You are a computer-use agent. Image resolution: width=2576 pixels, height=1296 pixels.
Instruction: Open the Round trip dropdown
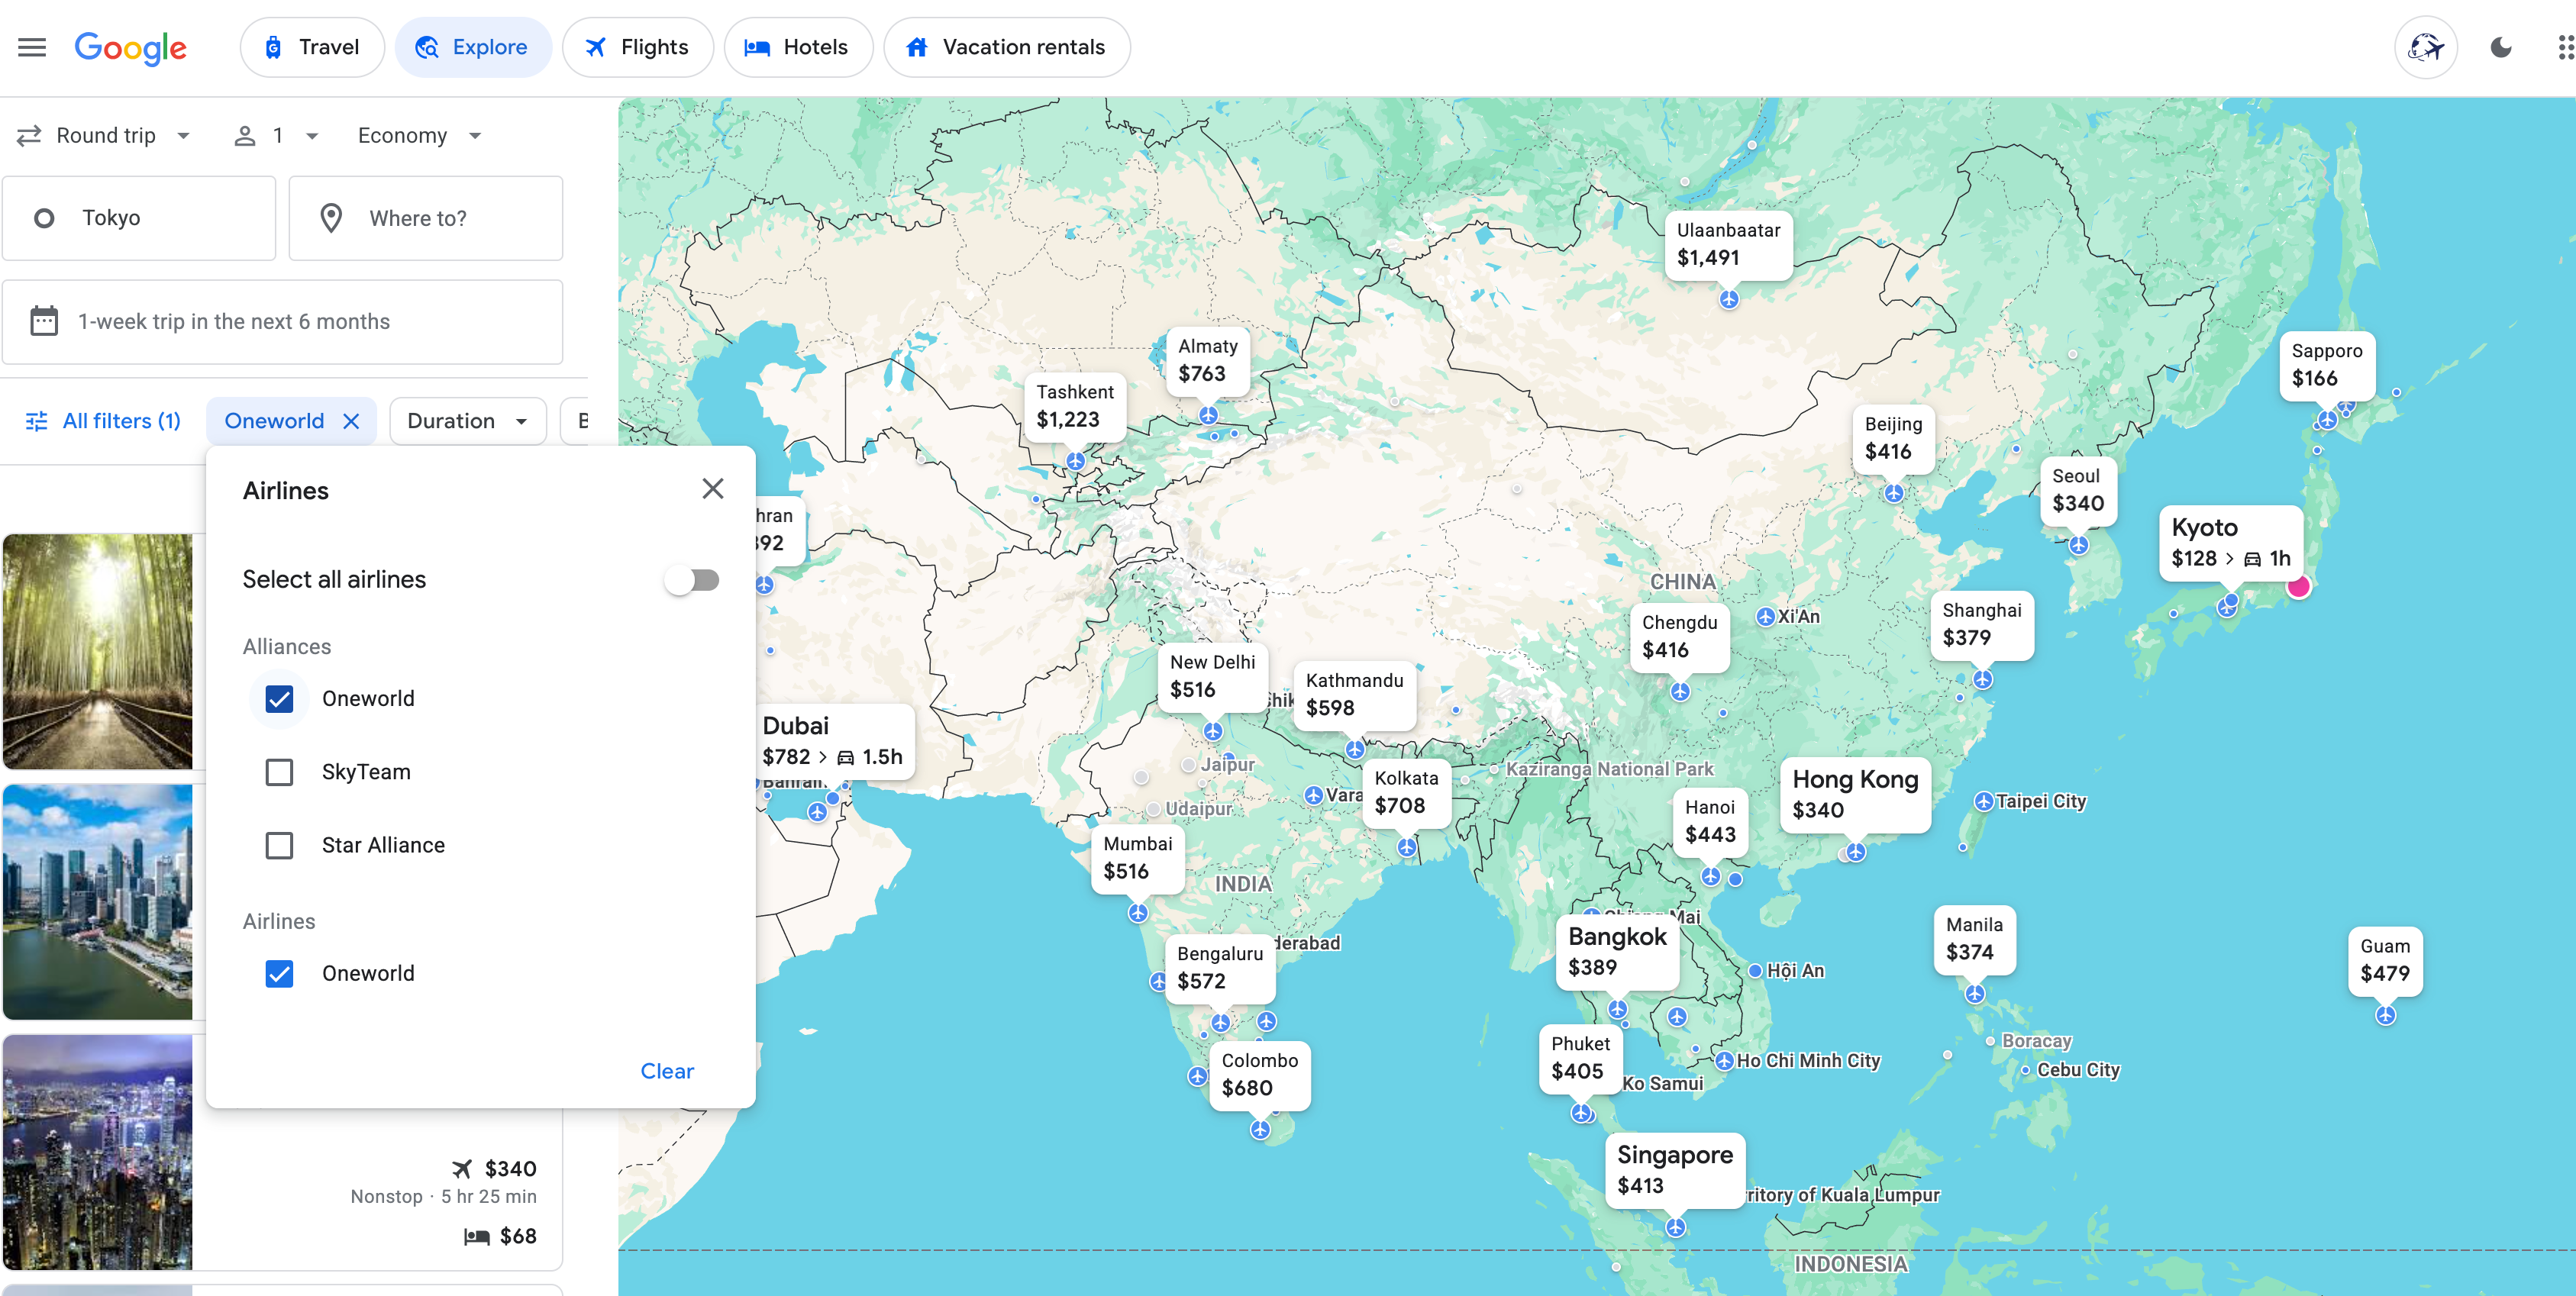(104, 135)
